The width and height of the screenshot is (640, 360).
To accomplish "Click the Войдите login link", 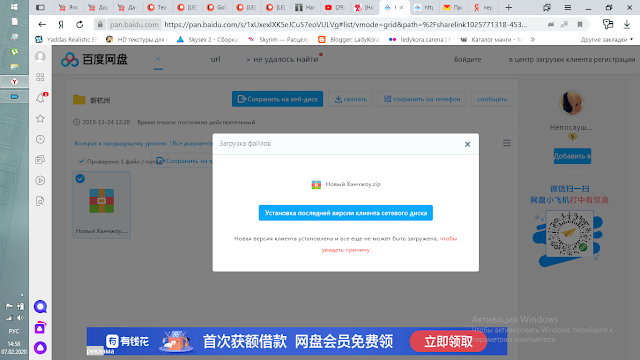I will tap(467, 60).
